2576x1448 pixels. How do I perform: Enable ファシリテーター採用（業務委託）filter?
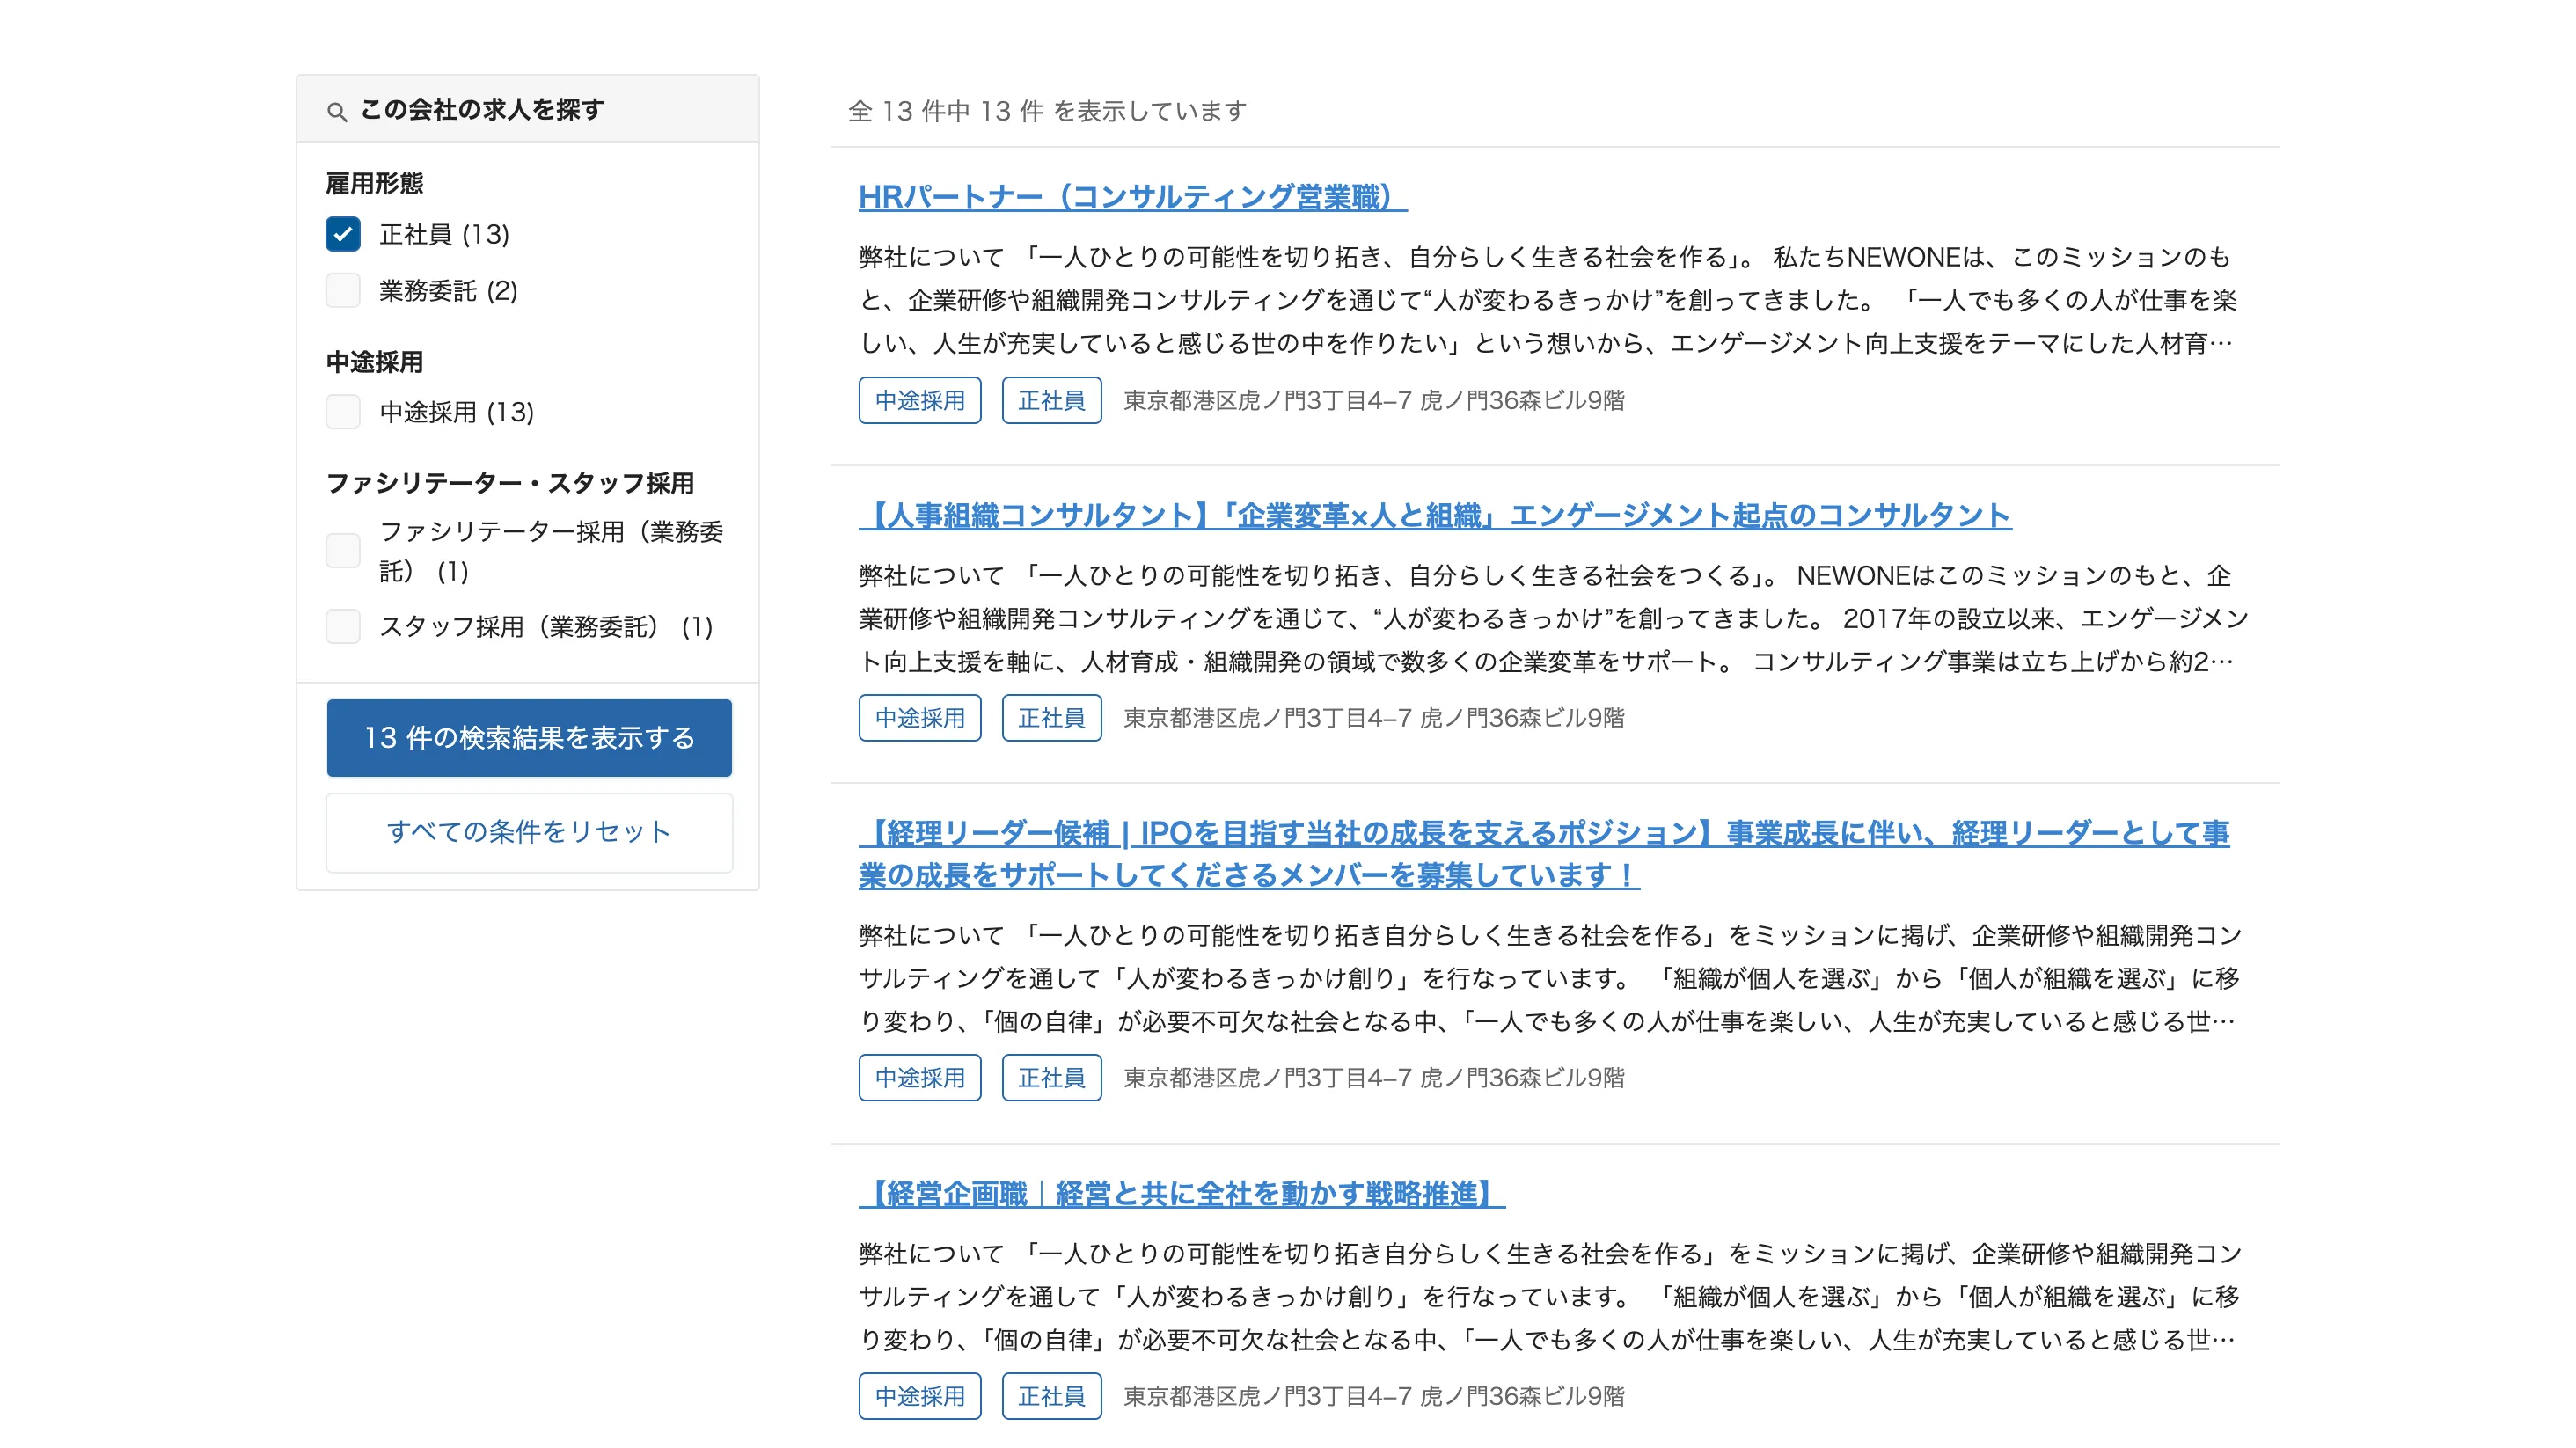click(343, 551)
